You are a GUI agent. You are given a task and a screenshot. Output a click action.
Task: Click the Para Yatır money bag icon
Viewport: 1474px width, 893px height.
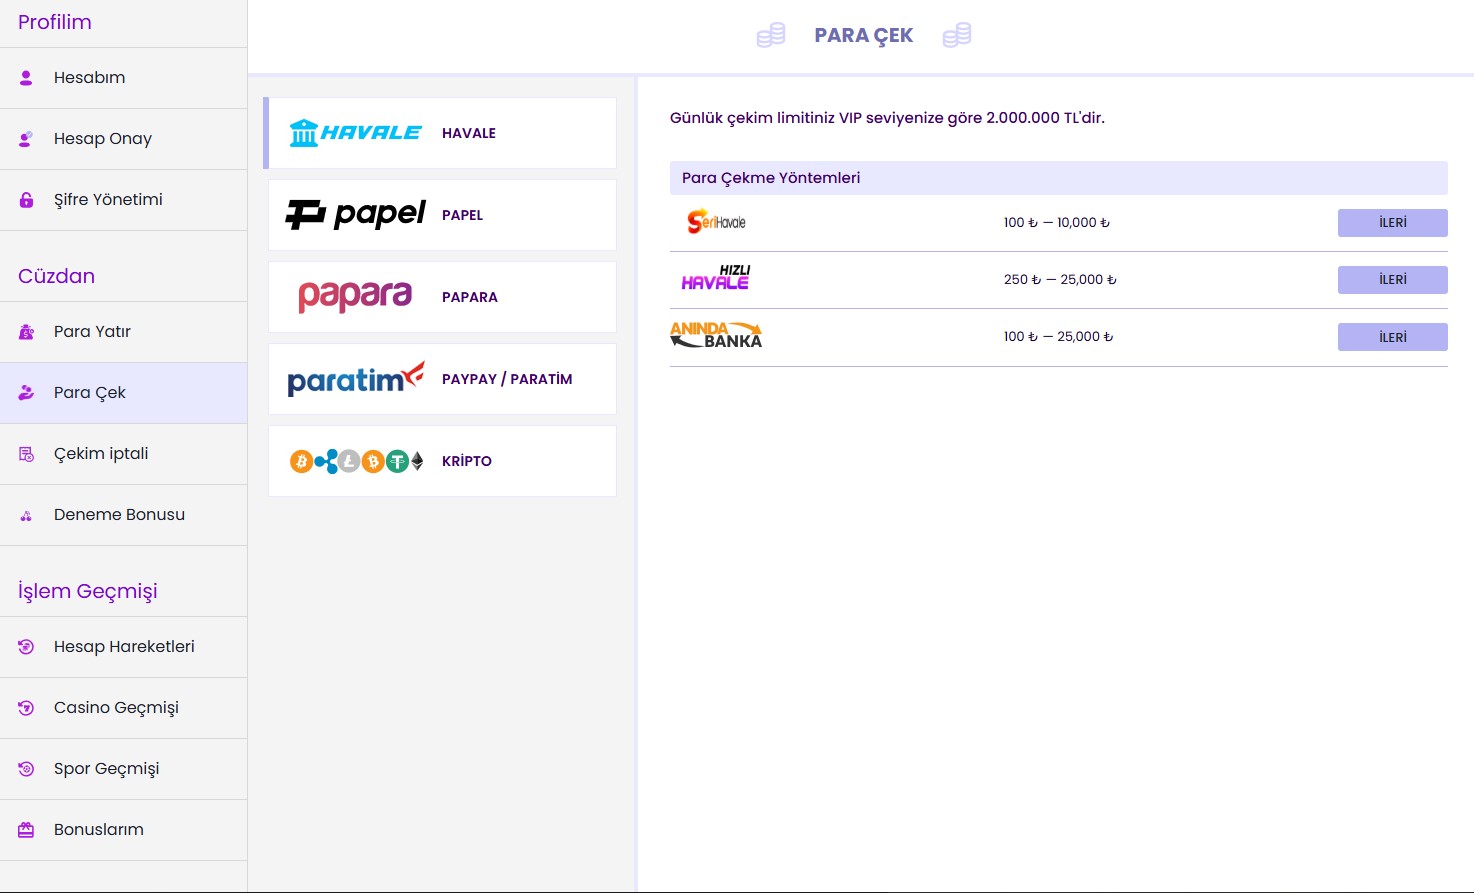pos(26,332)
